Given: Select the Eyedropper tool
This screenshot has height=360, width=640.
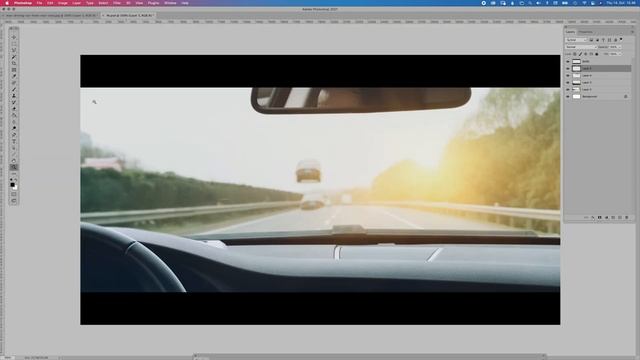Looking at the screenshot, I should coord(14,76).
